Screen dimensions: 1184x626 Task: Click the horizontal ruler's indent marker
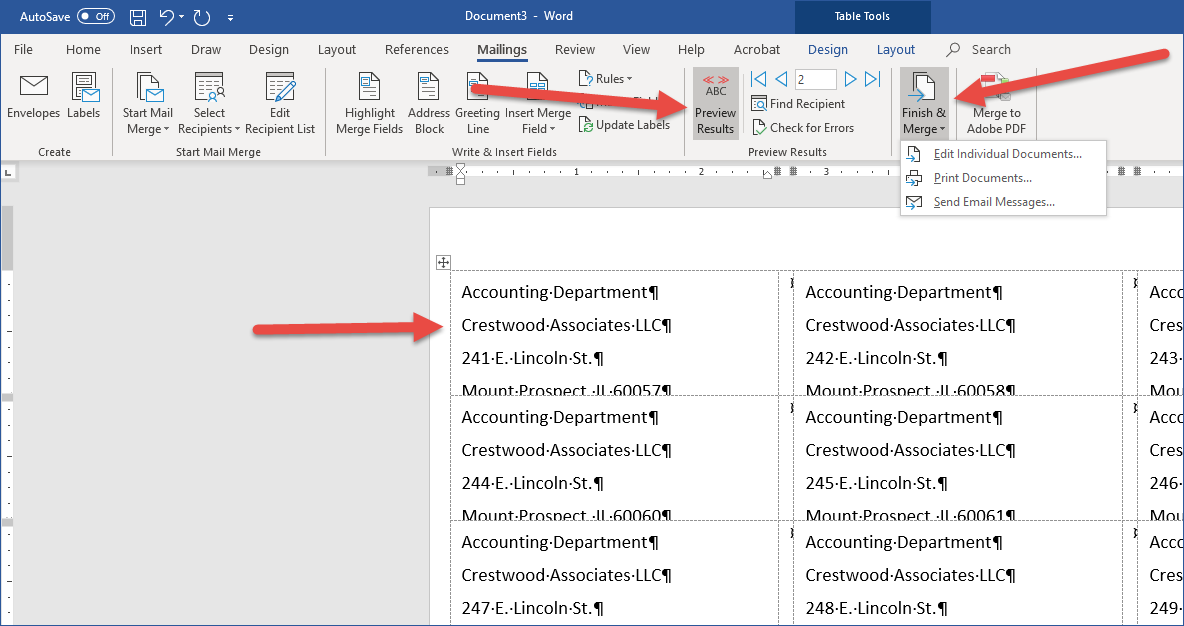pos(460,173)
